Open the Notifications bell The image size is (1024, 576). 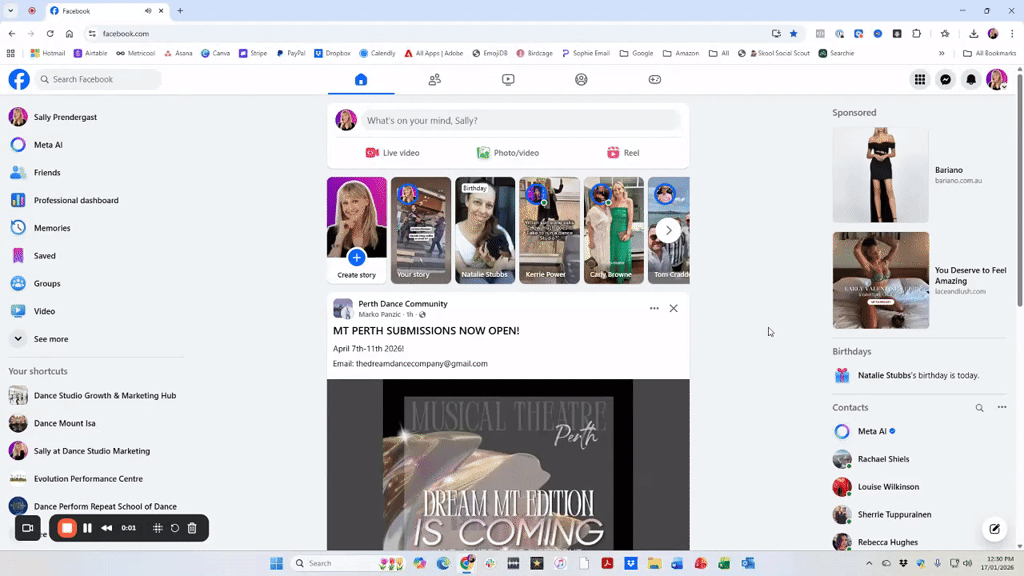[970, 79]
